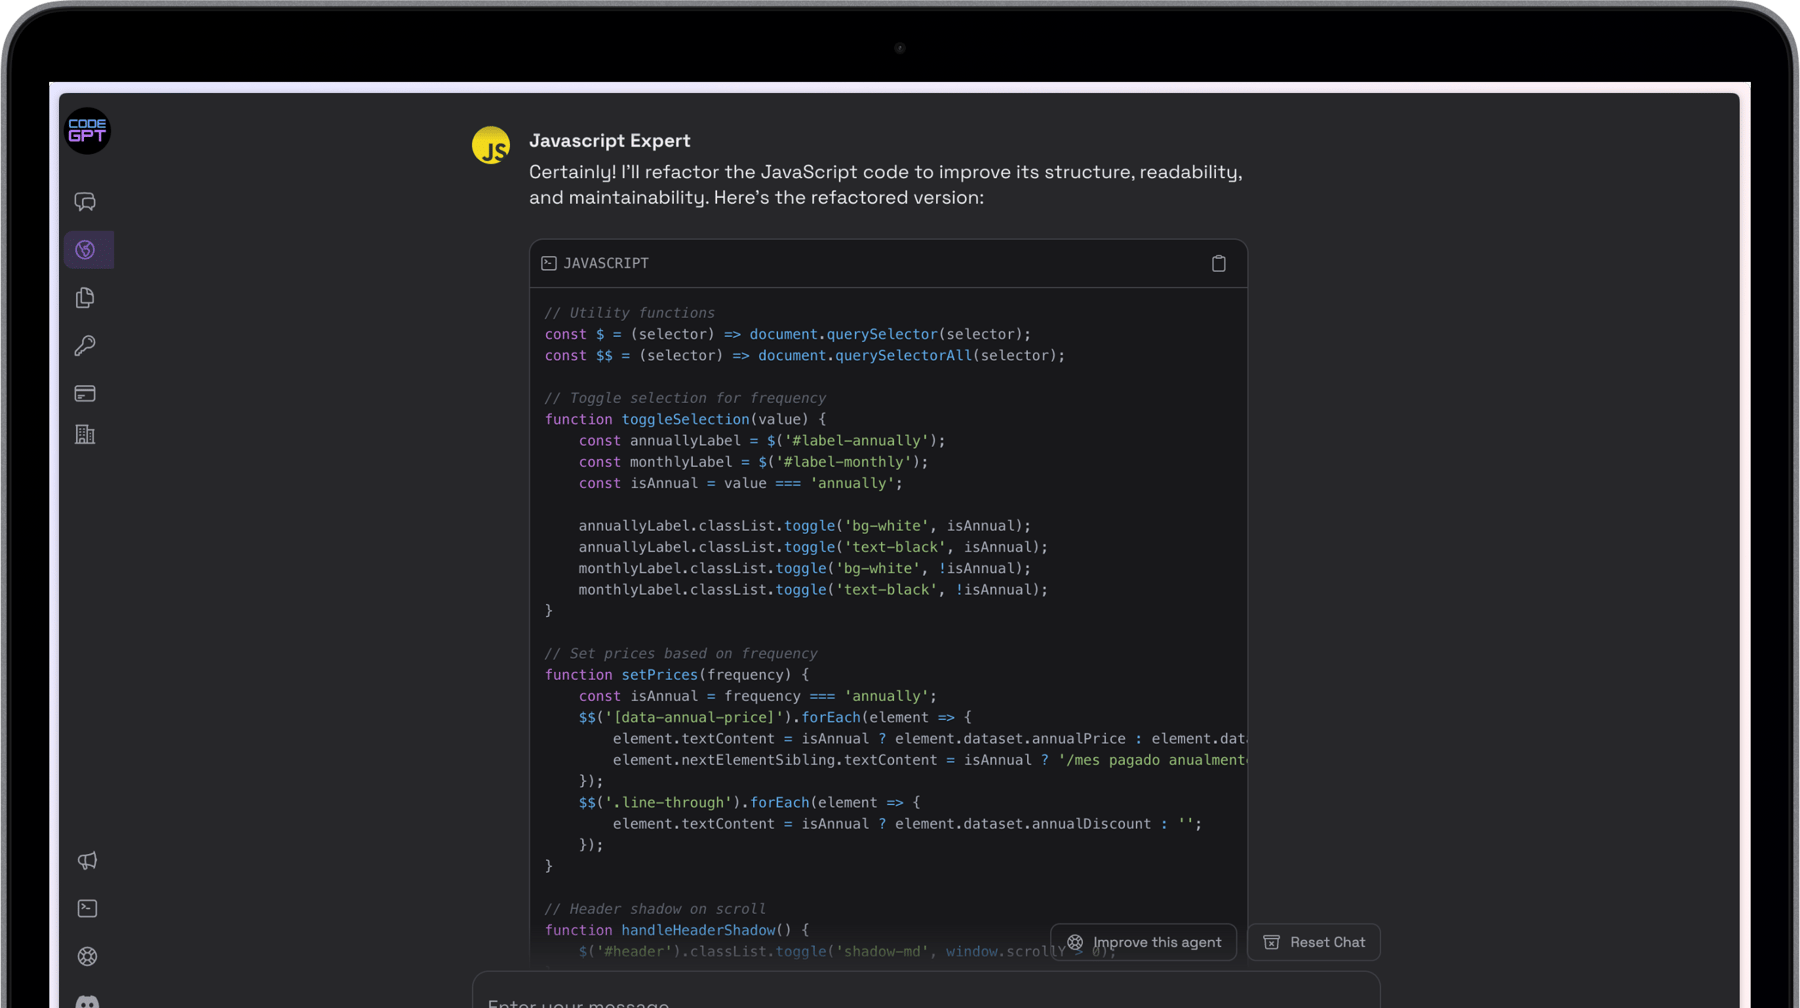Open the documents icon in the sidebar
Screen dimensions: 1800x1008
[85, 298]
